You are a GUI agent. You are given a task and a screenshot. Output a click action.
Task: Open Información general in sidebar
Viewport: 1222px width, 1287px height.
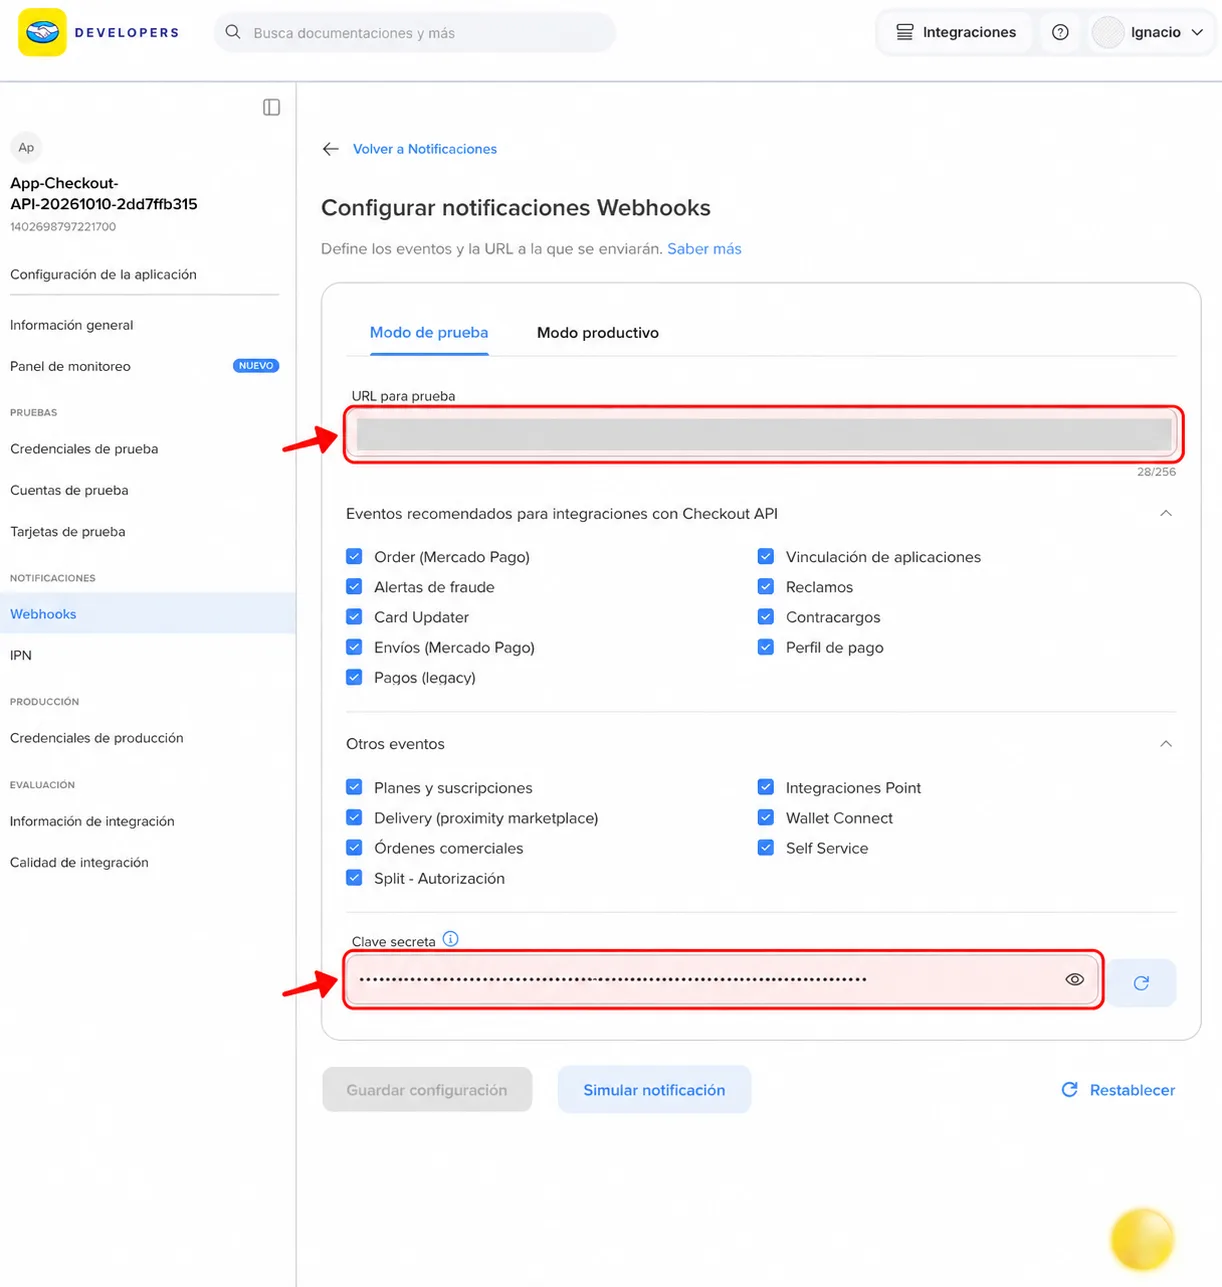click(x=72, y=325)
